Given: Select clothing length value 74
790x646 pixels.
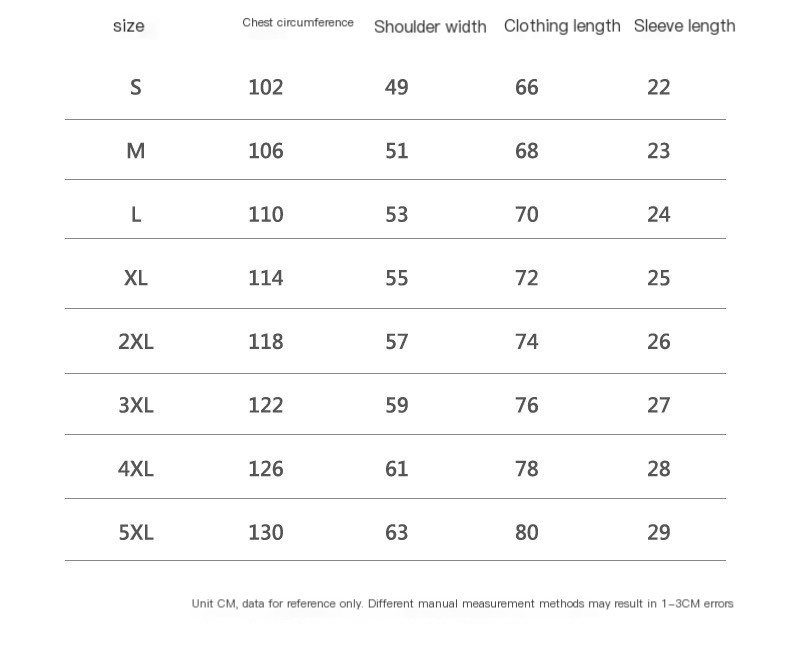Looking at the screenshot, I should tap(526, 341).
